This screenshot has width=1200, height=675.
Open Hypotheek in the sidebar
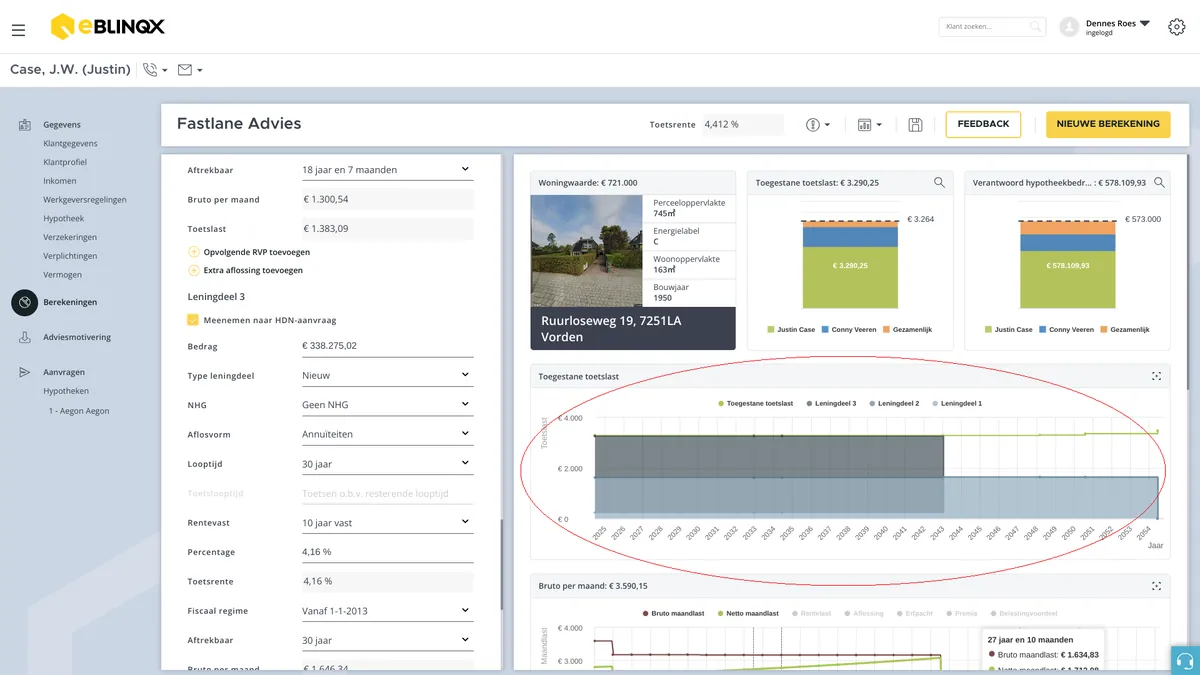point(63,218)
